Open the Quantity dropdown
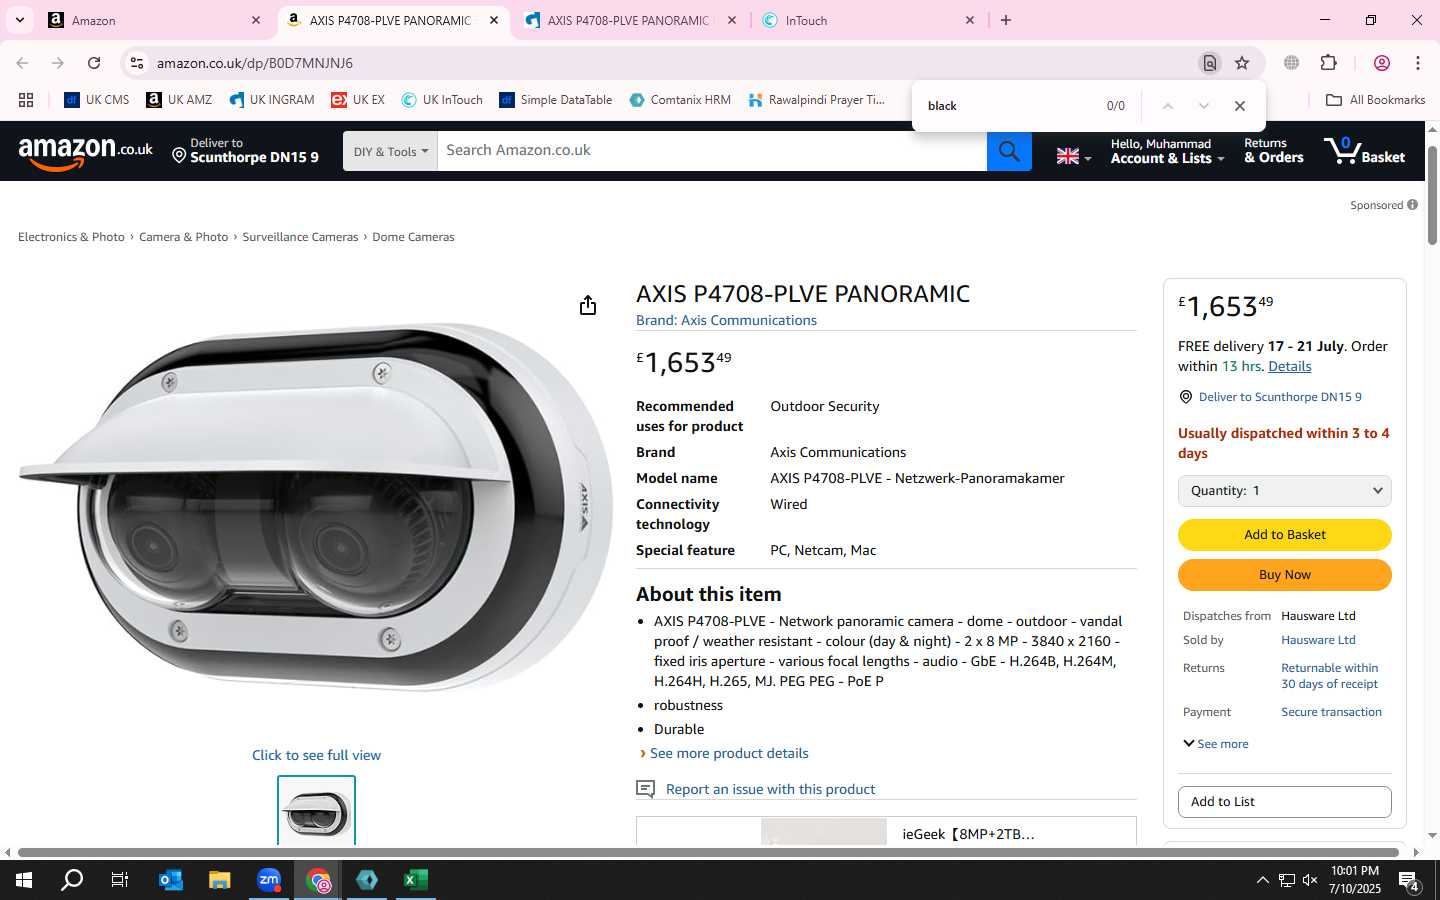Viewport: 1440px width, 900px height. (1285, 491)
